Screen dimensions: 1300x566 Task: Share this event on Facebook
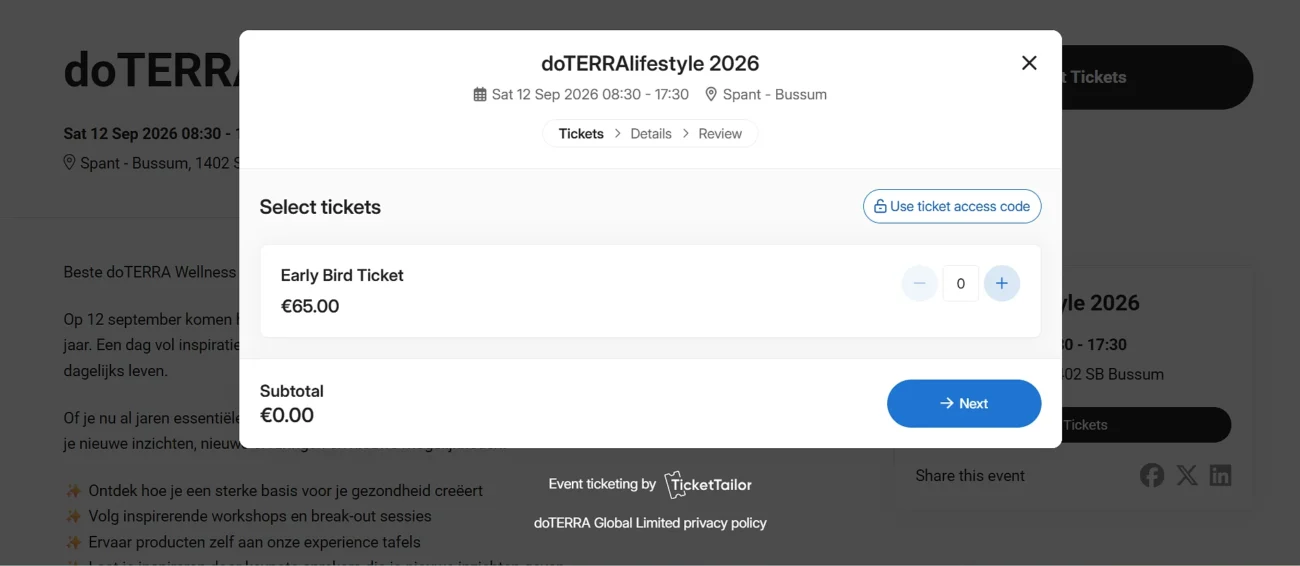[x=1152, y=476]
